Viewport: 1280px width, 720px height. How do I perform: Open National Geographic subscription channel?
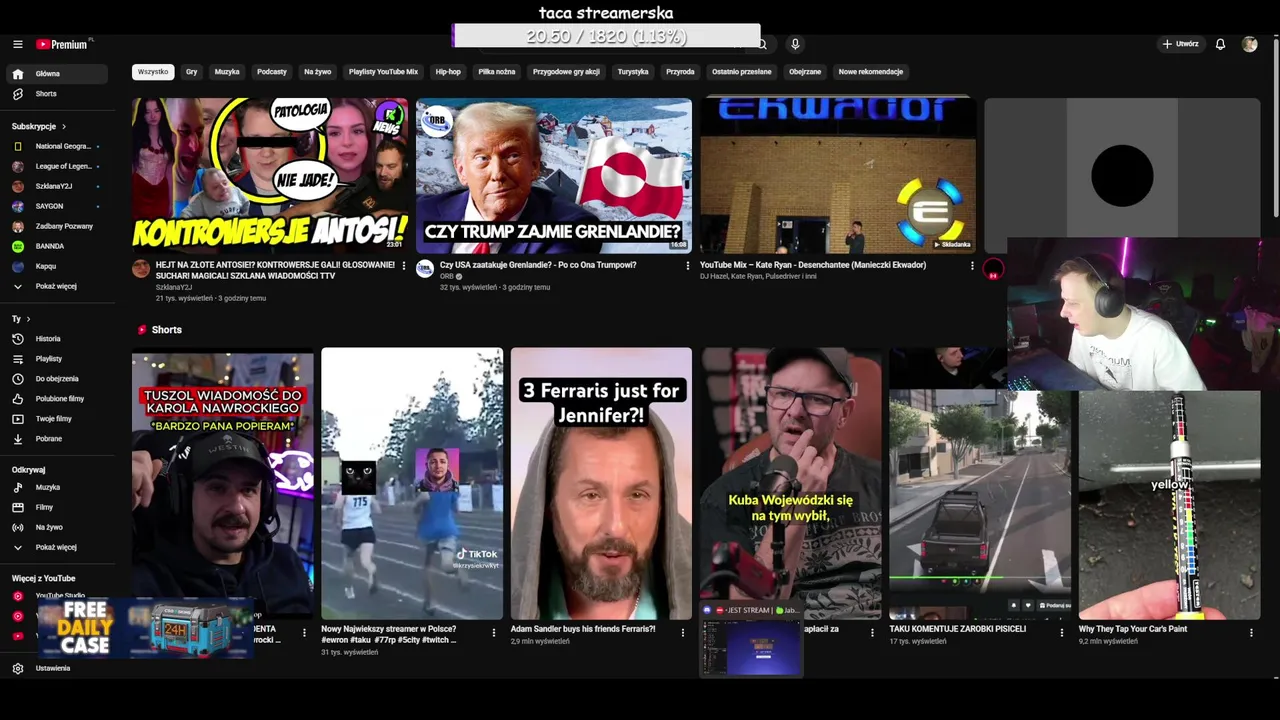click(56, 146)
